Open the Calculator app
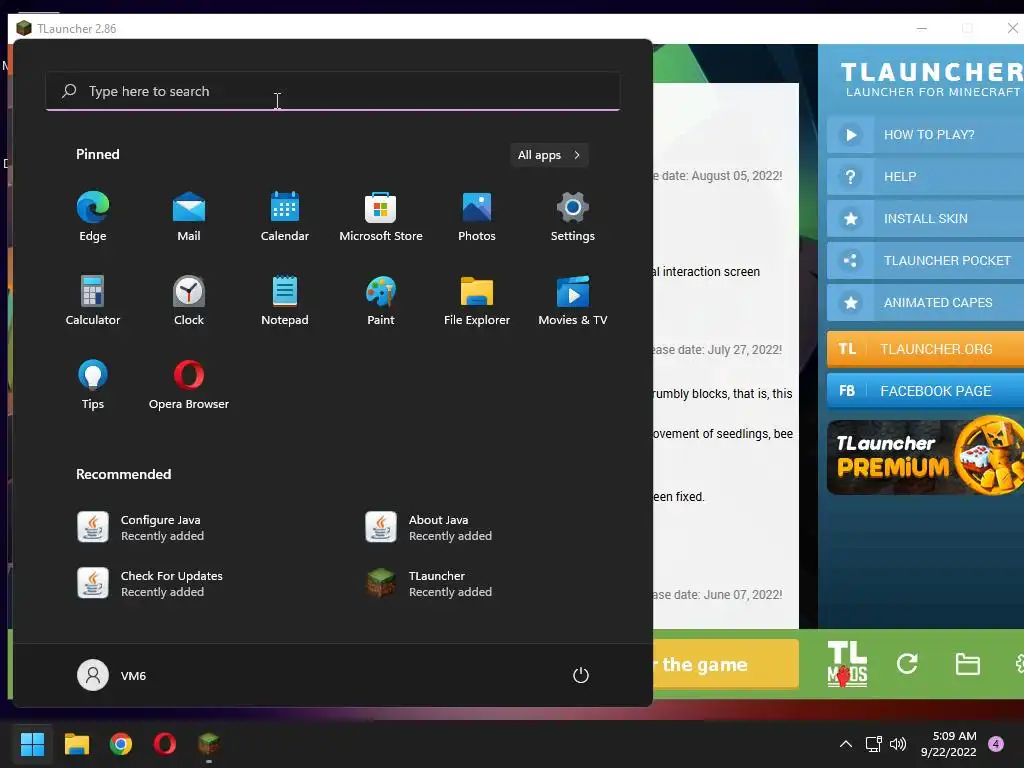Viewport: 1024px width, 768px height. coord(93,300)
